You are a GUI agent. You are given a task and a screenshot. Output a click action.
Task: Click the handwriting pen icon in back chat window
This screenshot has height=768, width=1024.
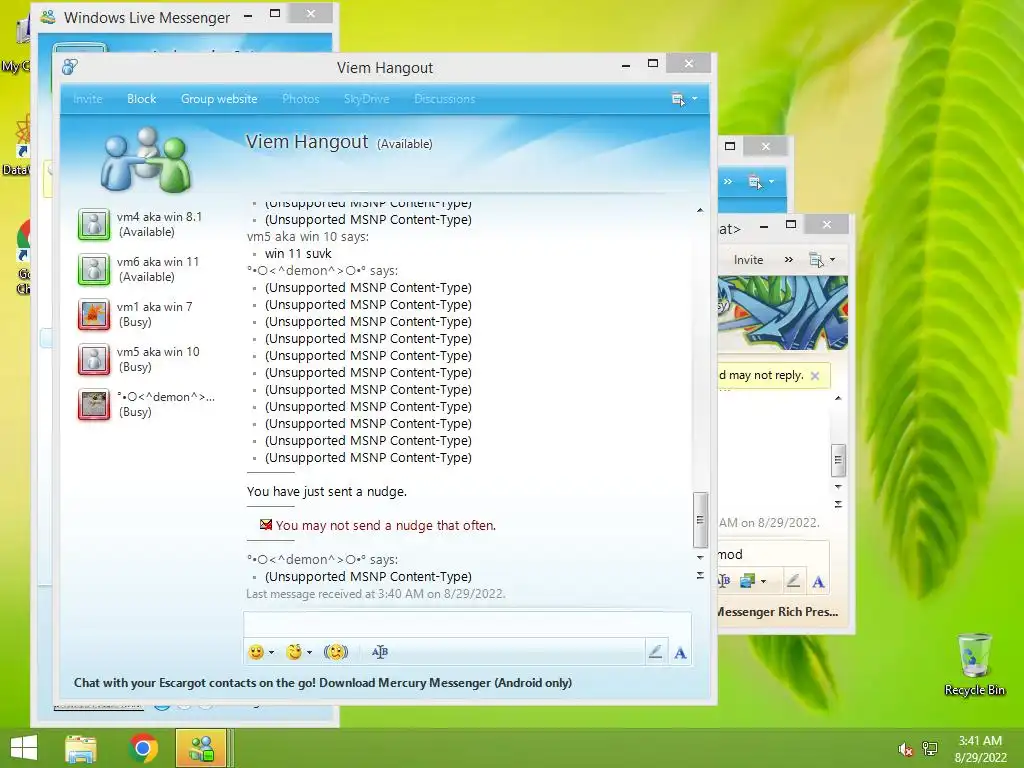[793, 581]
